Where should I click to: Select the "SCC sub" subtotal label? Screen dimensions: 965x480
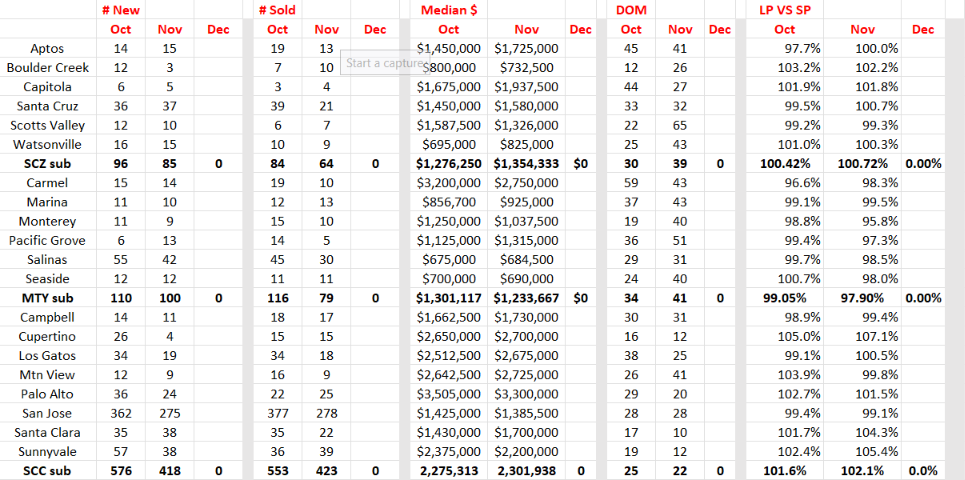click(x=47, y=471)
